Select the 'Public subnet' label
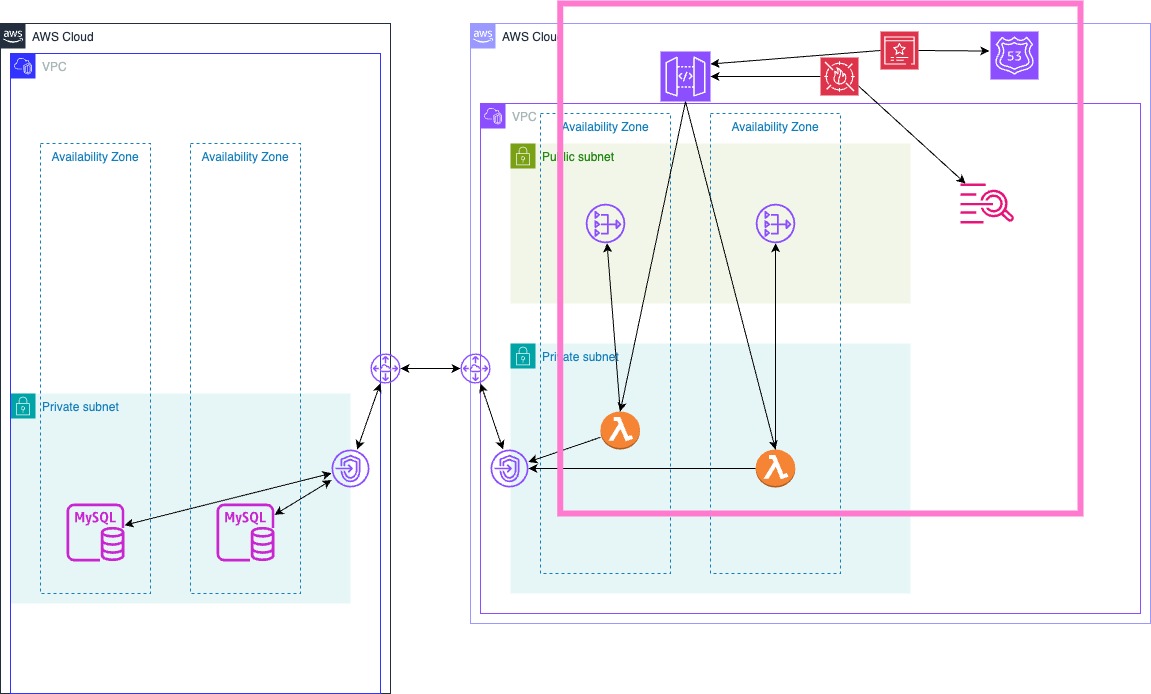1151x694 pixels. [x=578, y=156]
